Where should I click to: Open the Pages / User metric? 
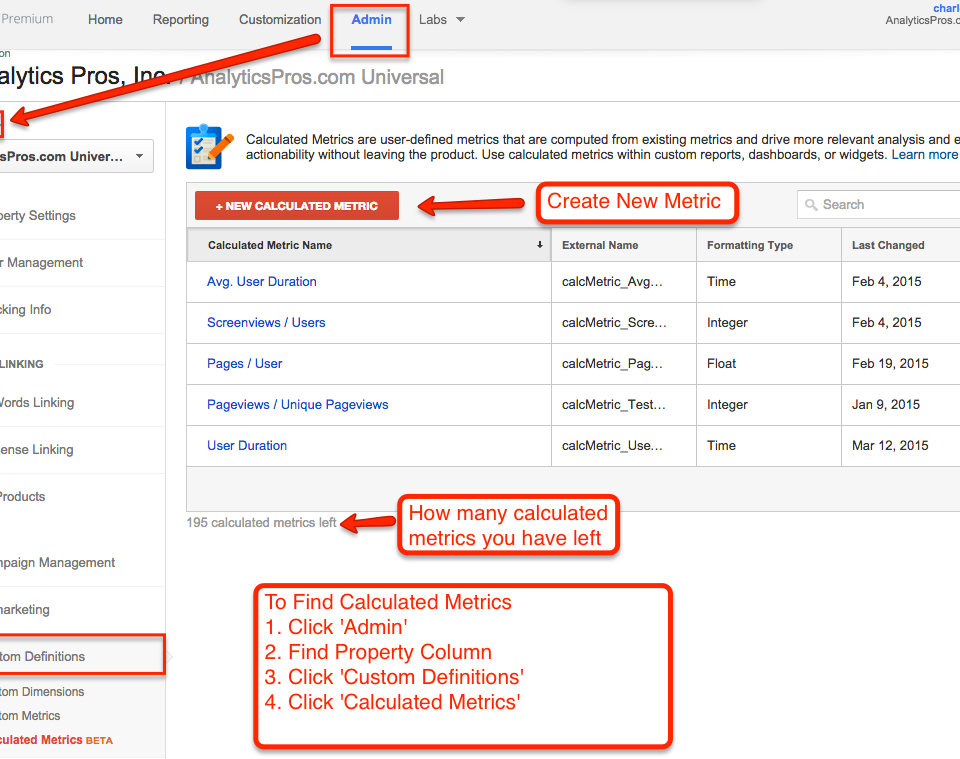point(244,364)
